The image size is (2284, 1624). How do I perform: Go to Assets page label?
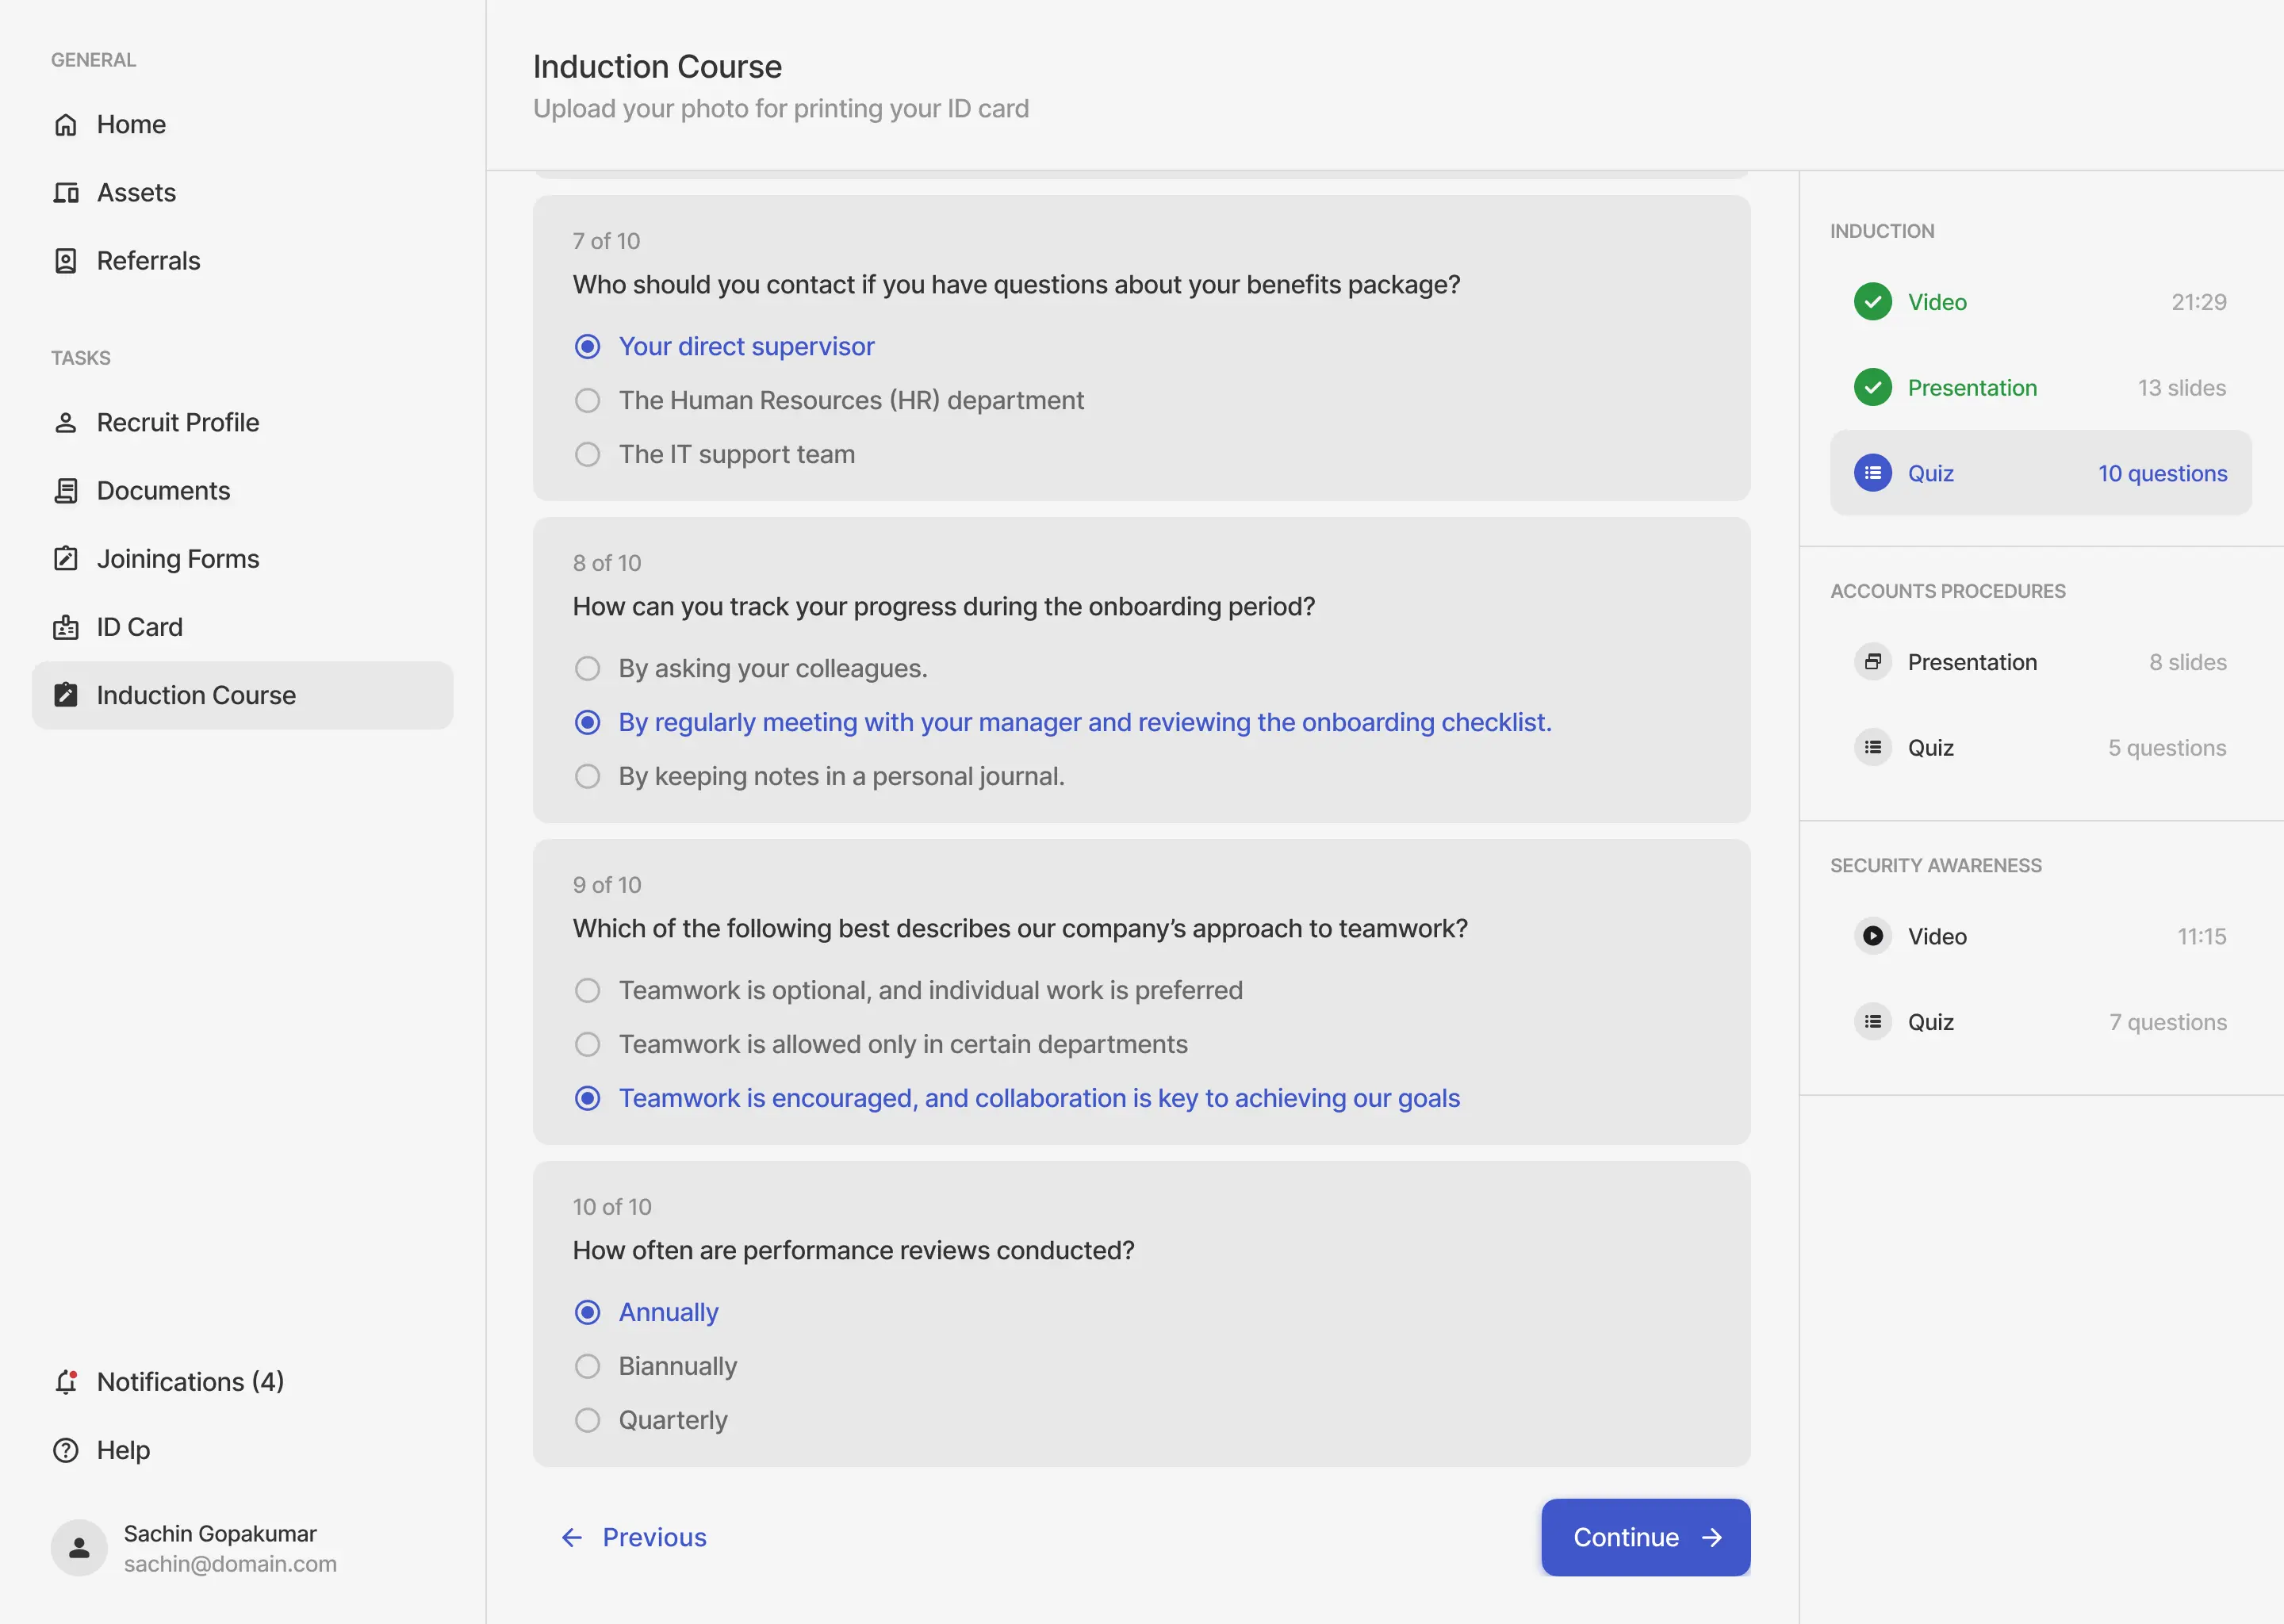point(136,192)
